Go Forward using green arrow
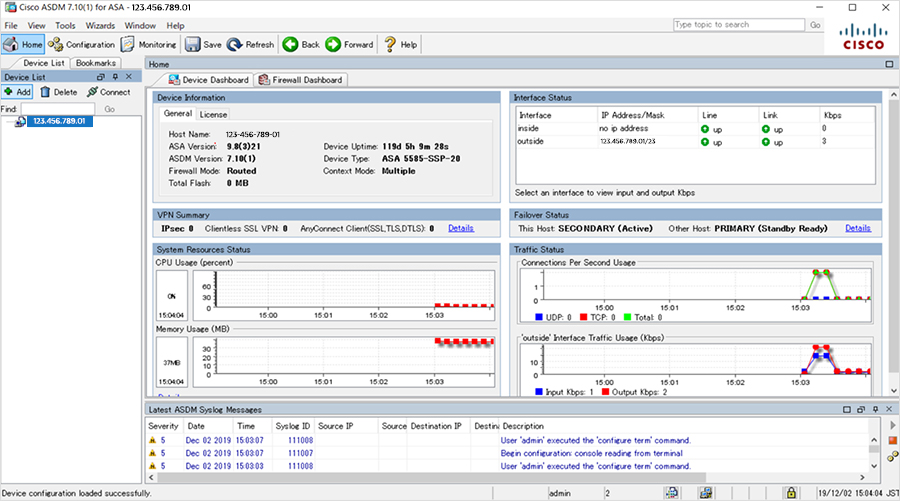Image resolution: width=900 pixels, height=501 pixels. [333, 44]
